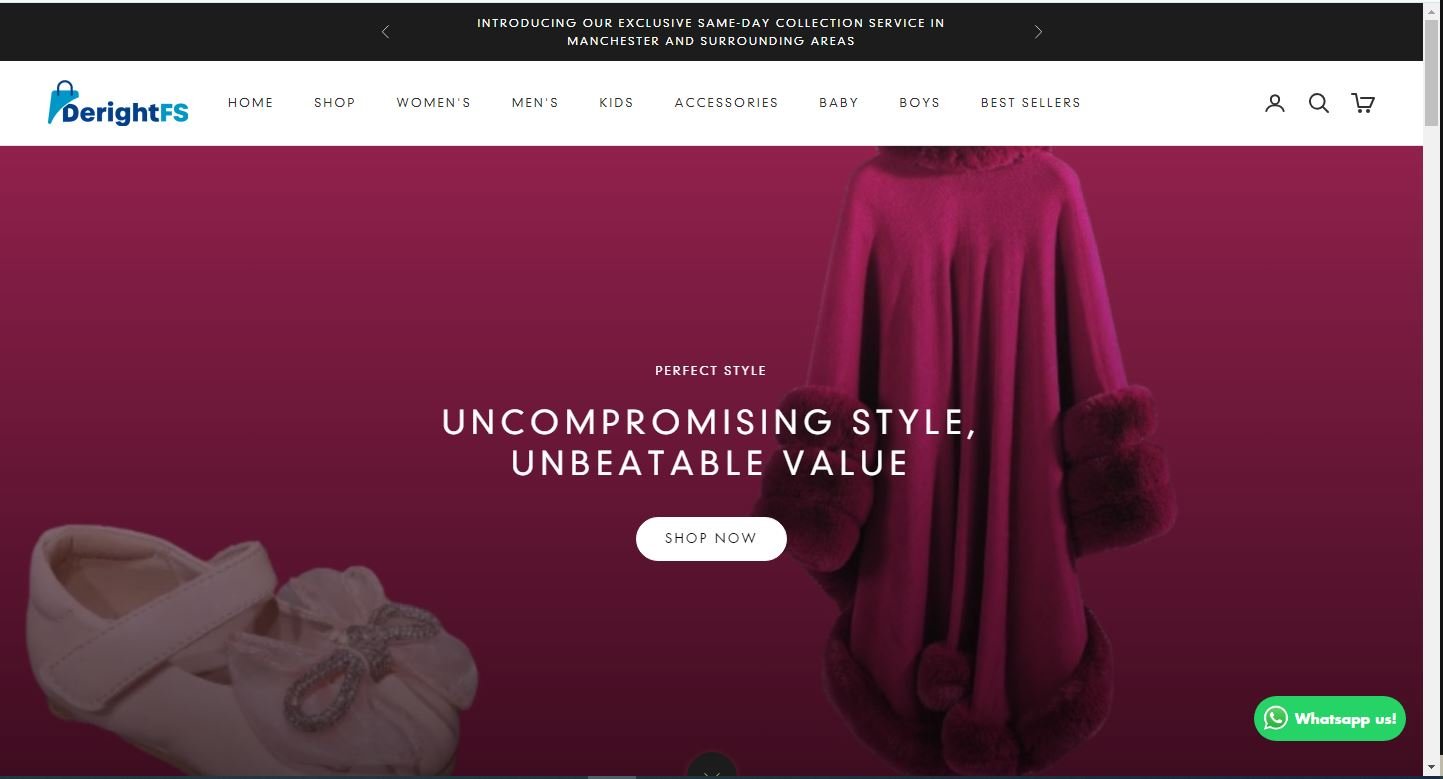This screenshot has height=779, width=1443.
Task: Click the Shop Now button
Action: (x=711, y=539)
